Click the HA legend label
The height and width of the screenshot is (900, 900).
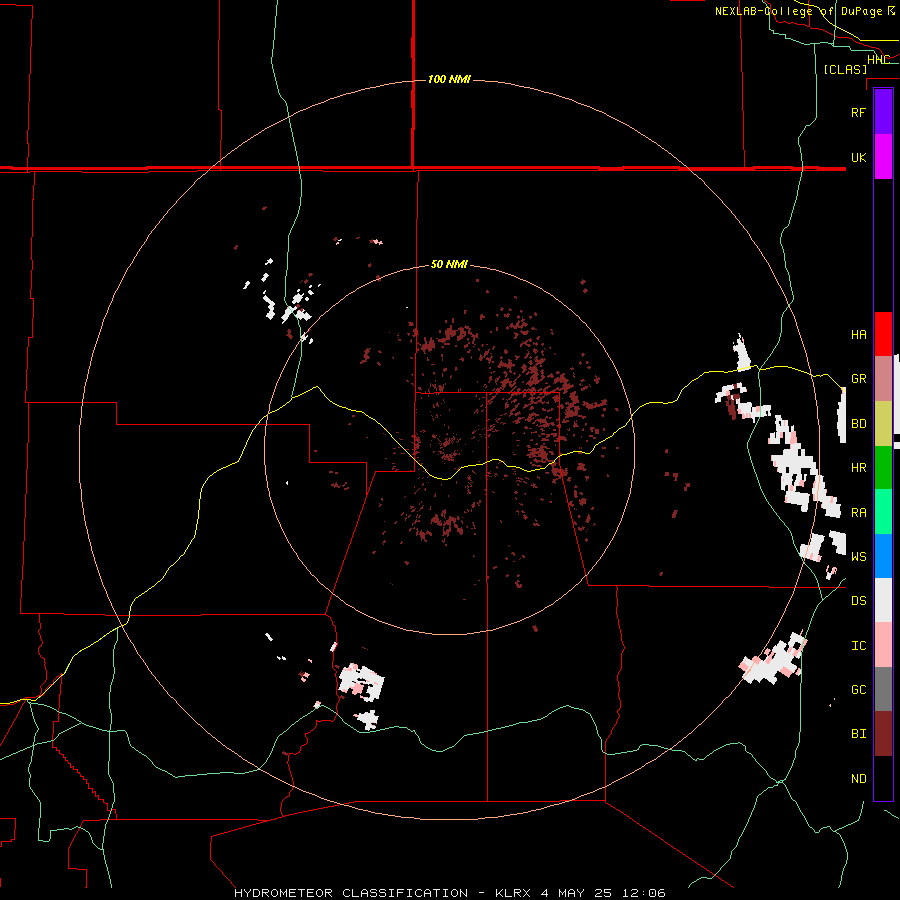[x=858, y=334]
